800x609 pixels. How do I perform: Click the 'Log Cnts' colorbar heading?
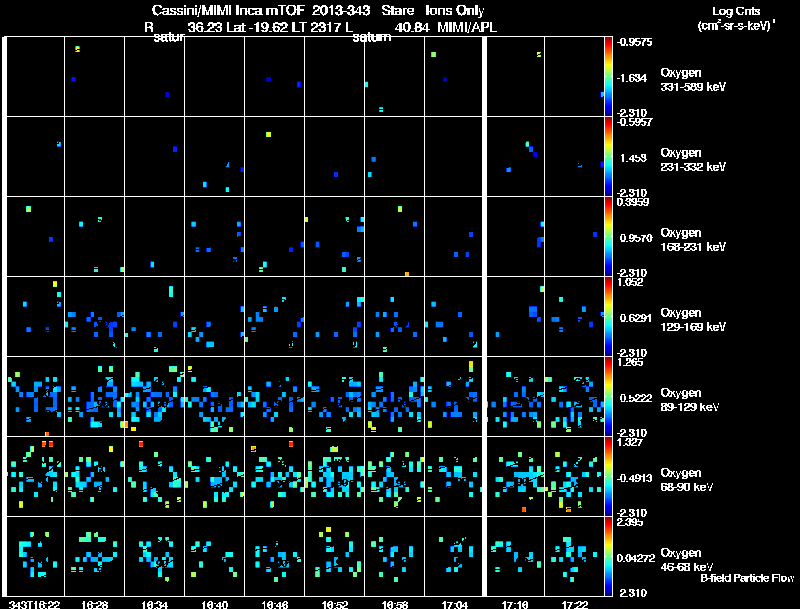736,11
